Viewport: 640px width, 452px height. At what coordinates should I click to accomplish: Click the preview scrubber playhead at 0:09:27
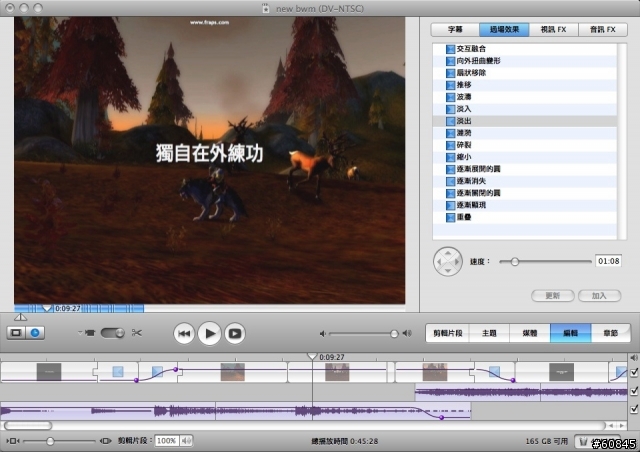coord(47,308)
